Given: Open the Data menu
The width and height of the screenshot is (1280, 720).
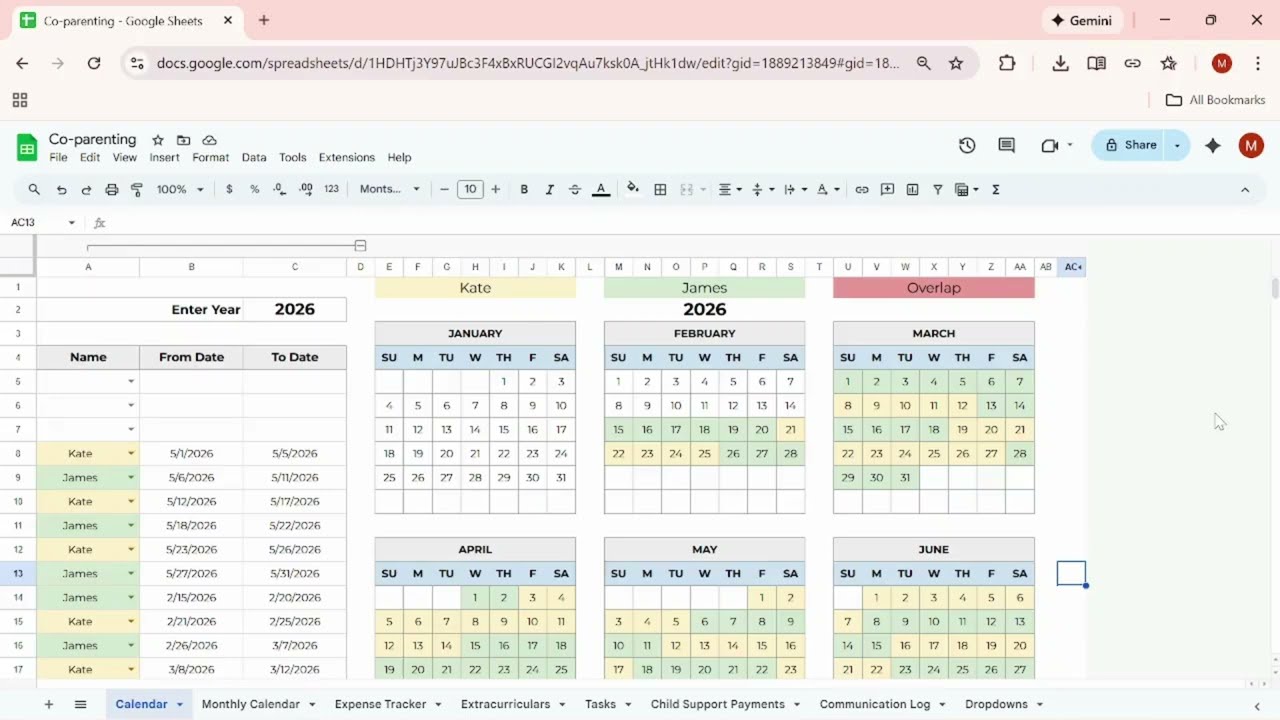Looking at the screenshot, I should (x=254, y=157).
